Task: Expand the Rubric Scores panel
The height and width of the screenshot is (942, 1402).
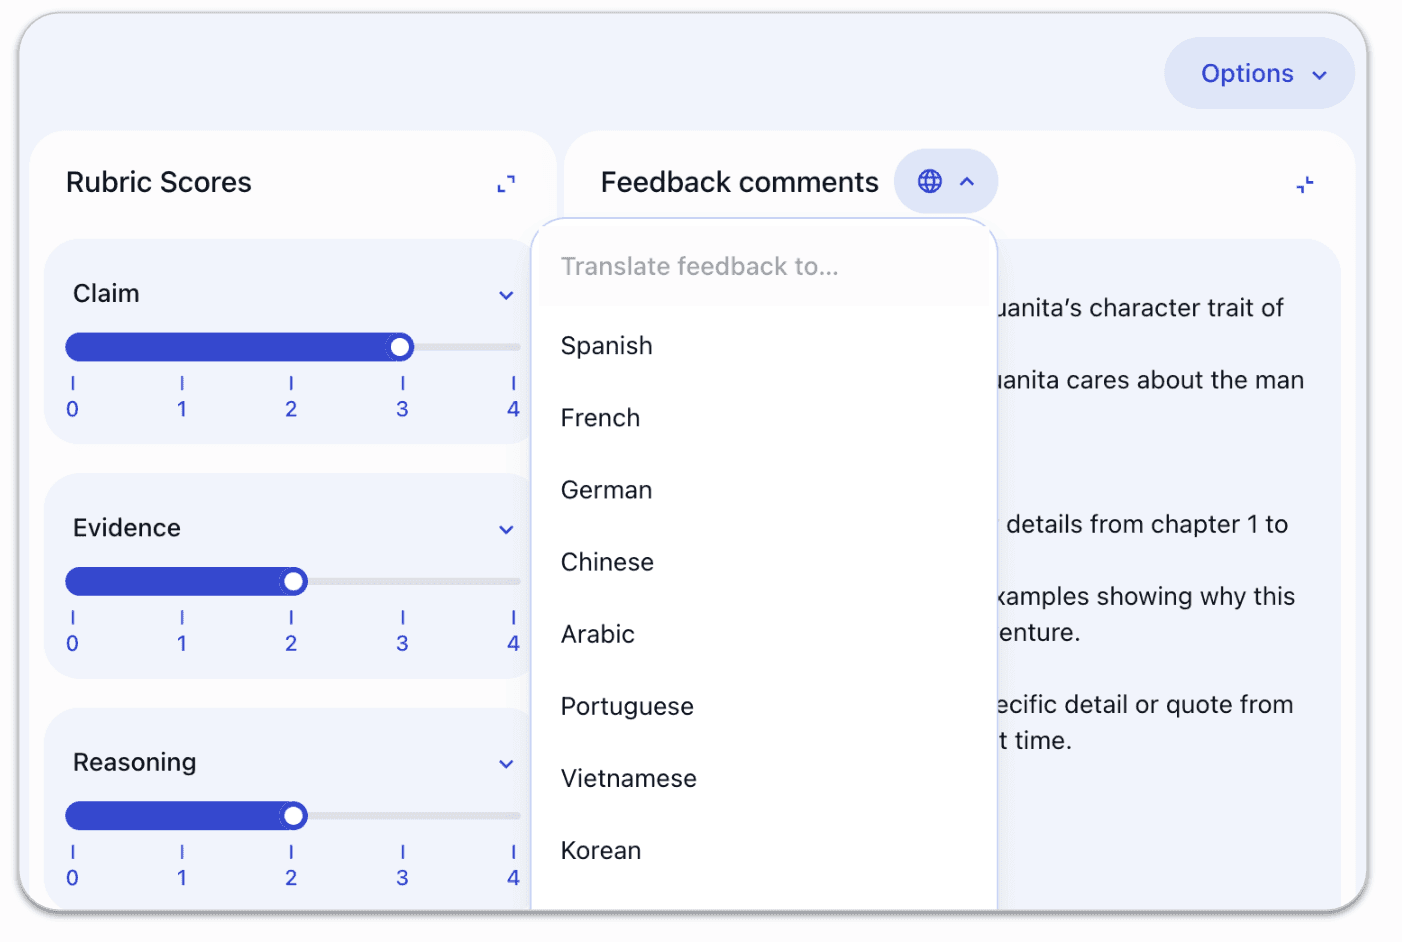Action: 506,184
